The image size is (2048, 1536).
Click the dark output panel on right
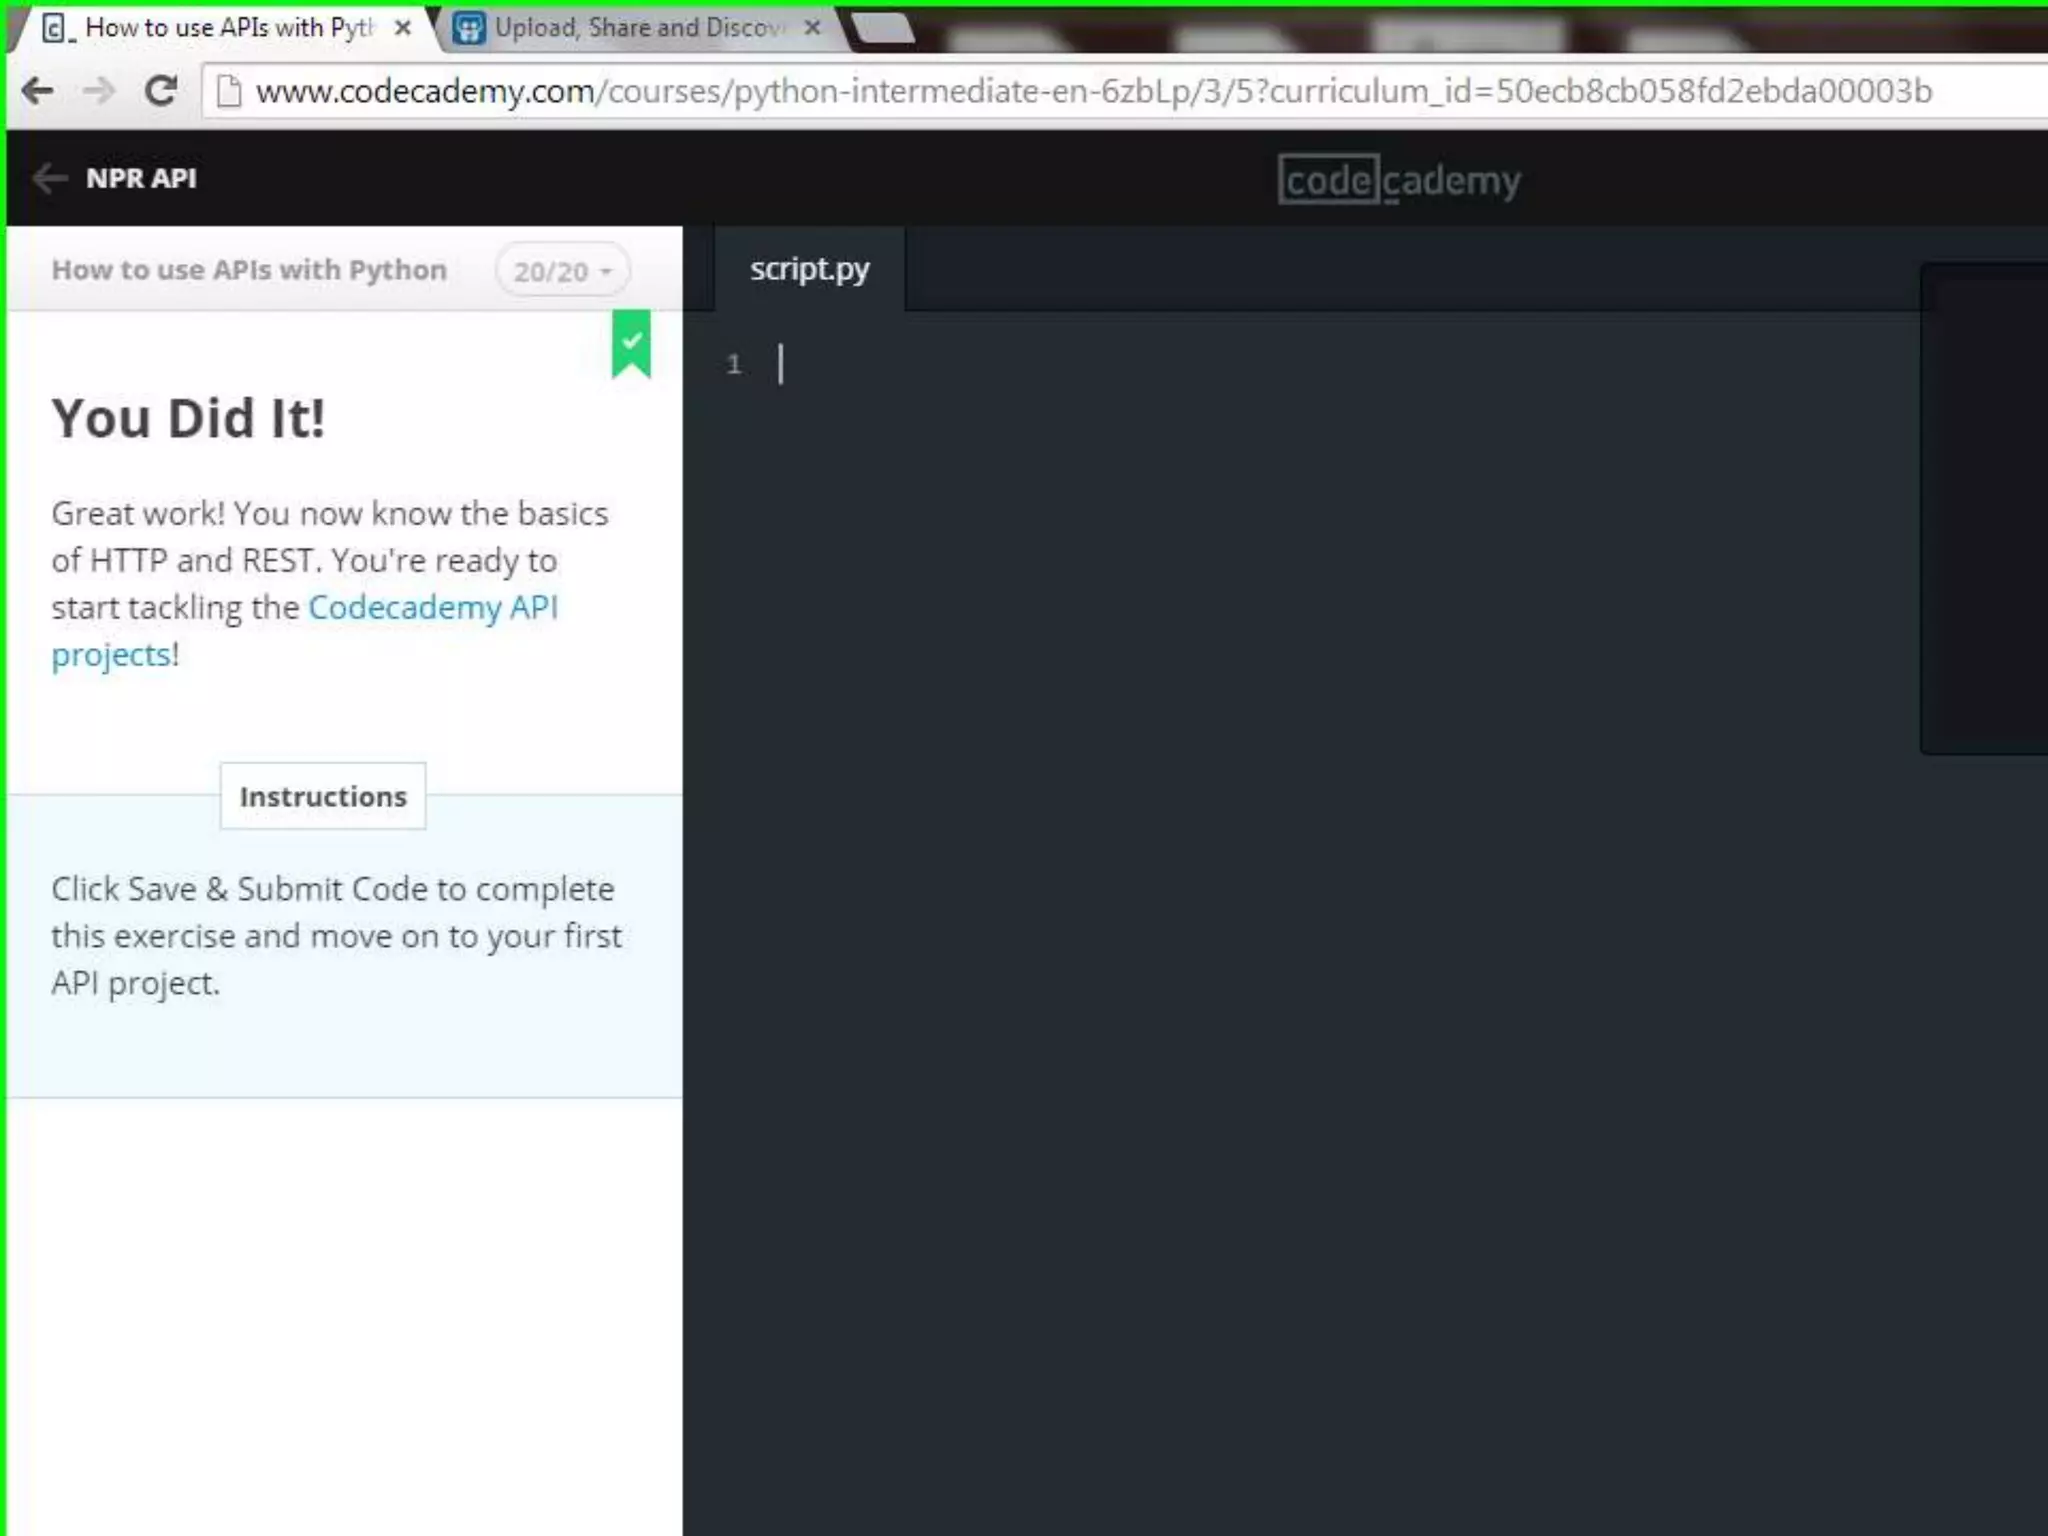(1984, 509)
